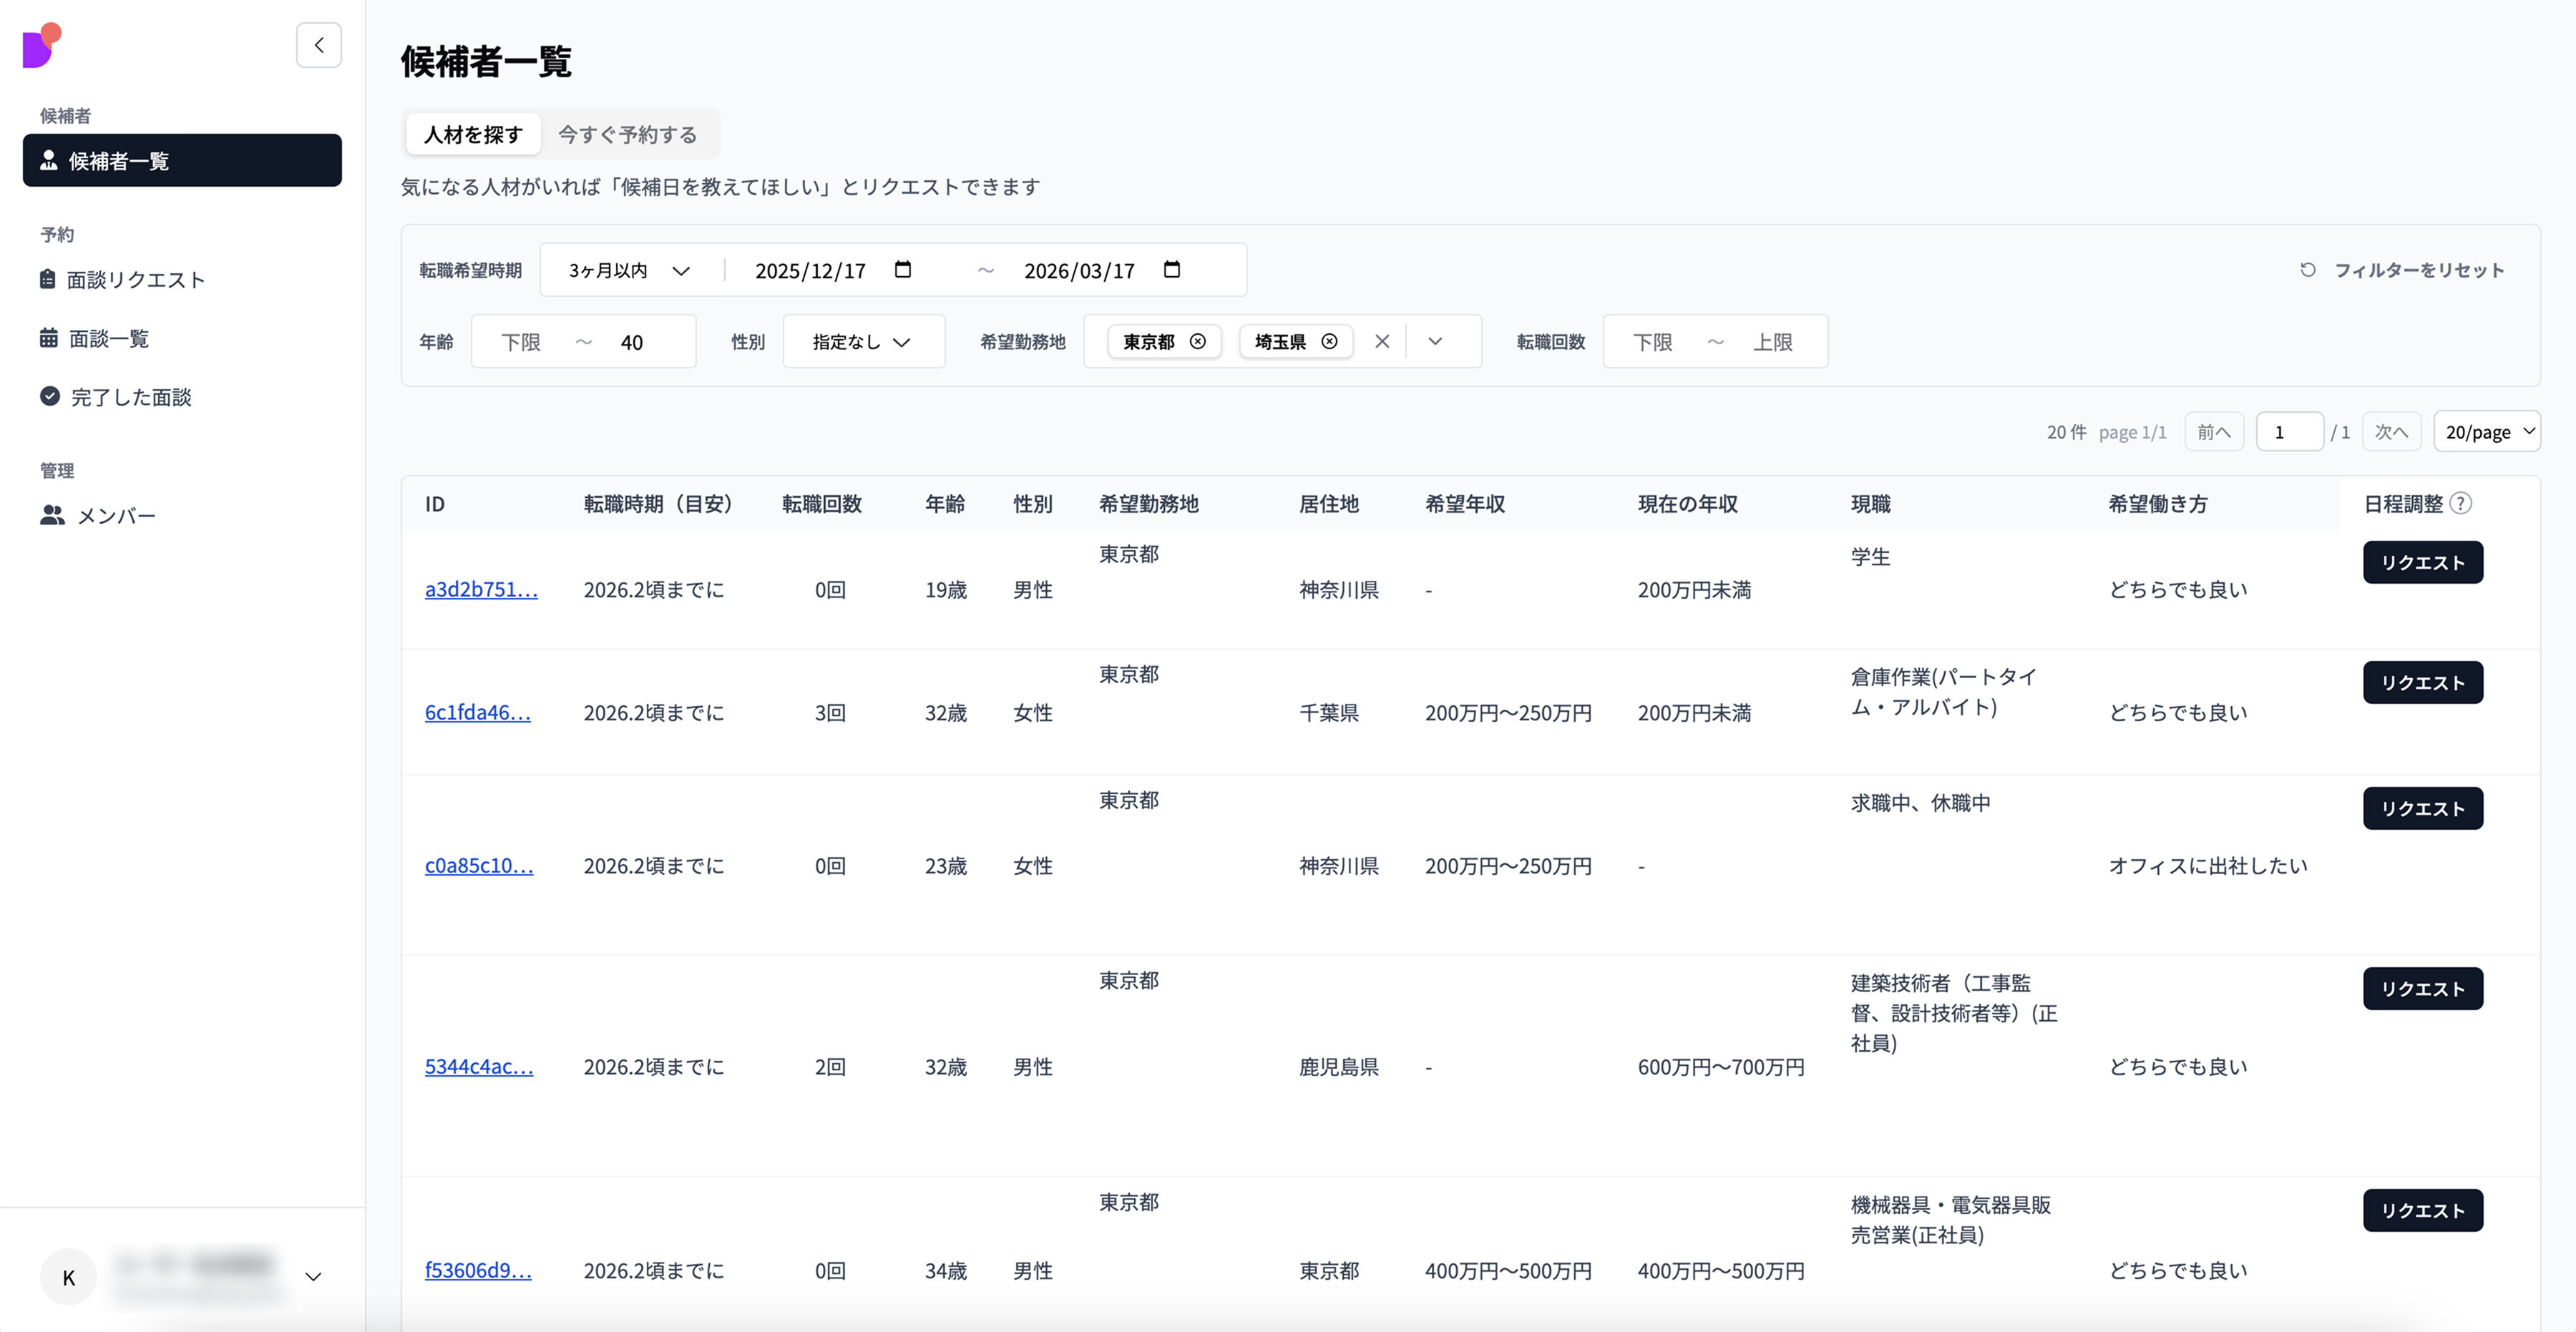The height and width of the screenshot is (1332, 2576).
Task: Switch to the 今すぐ予約する tab
Action: (x=627, y=134)
